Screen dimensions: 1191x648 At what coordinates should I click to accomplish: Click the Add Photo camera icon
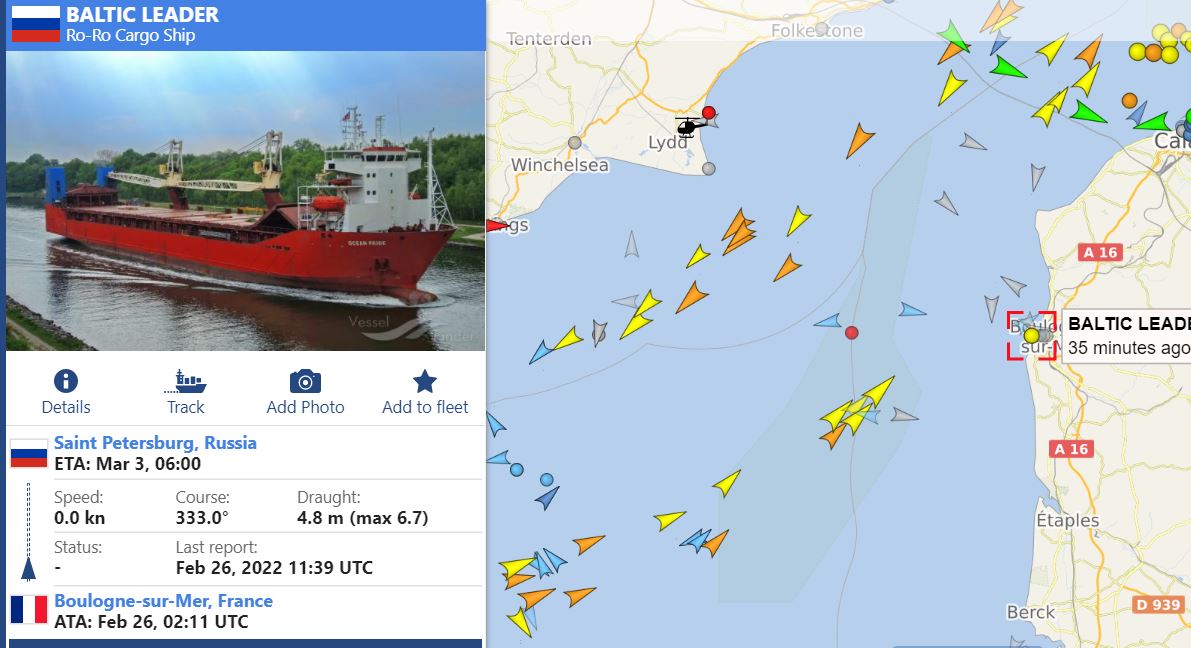click(305, 381)
